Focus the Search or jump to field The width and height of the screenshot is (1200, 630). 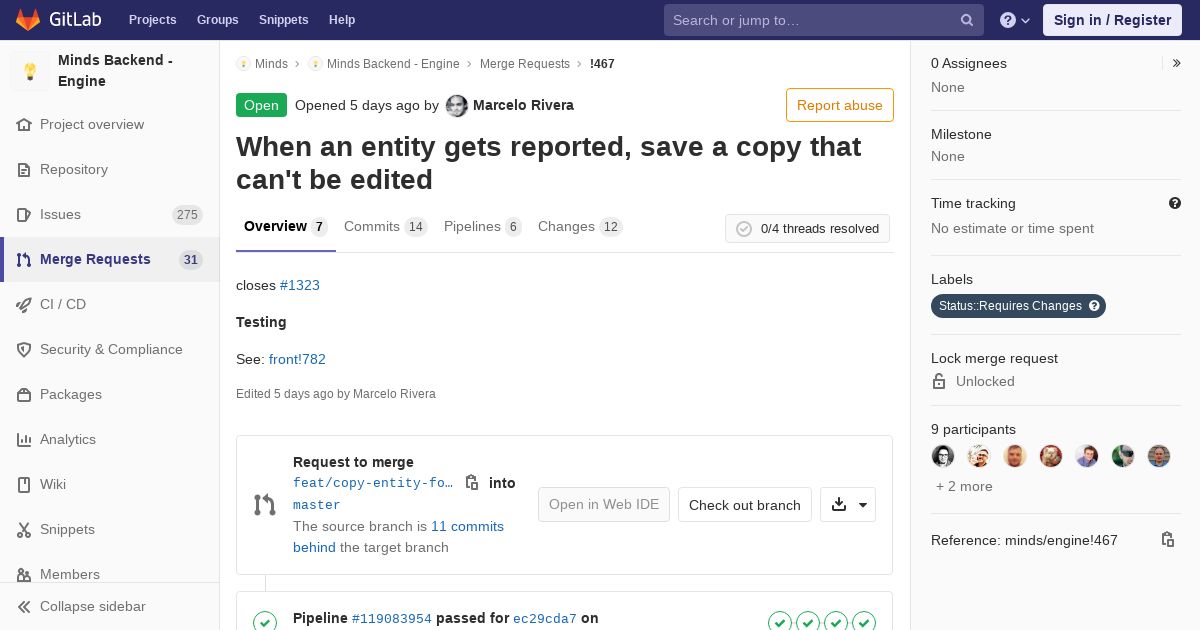pos(824,20)
